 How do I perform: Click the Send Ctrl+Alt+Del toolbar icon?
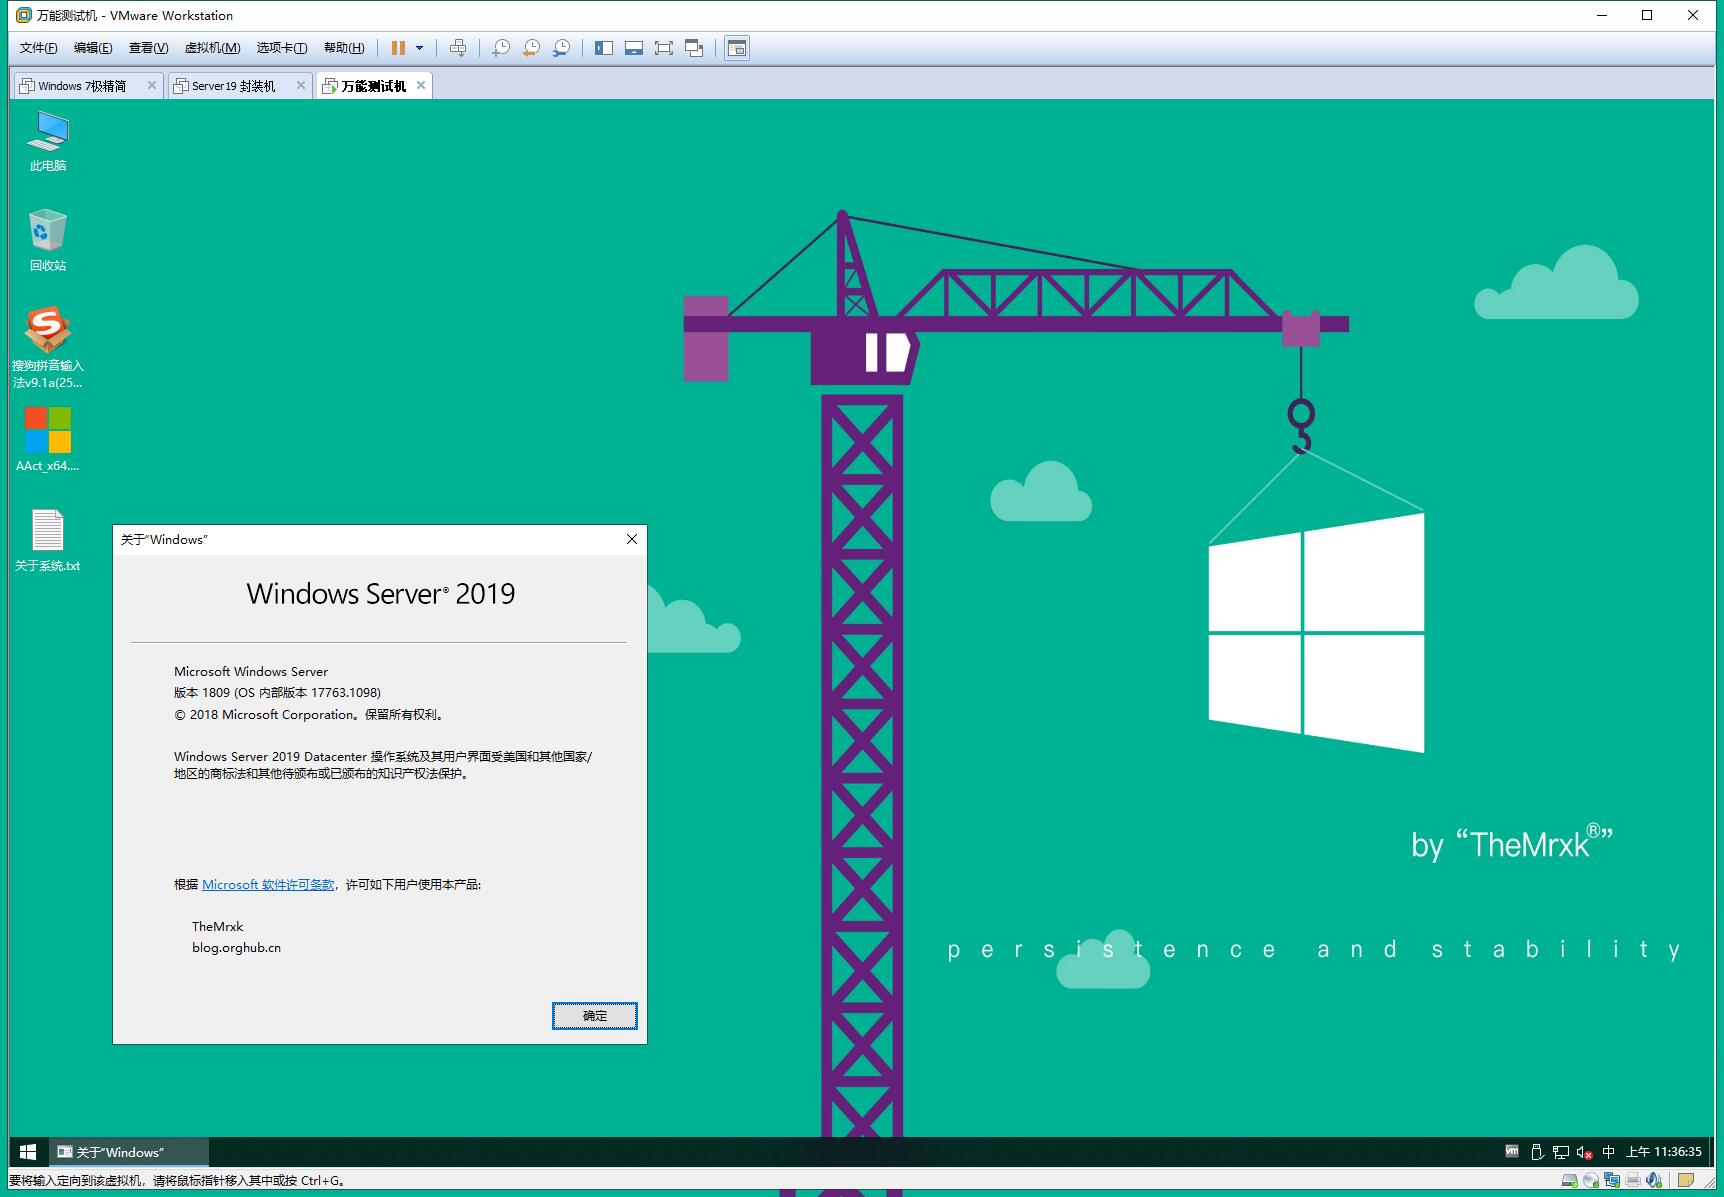coord(458,48)
